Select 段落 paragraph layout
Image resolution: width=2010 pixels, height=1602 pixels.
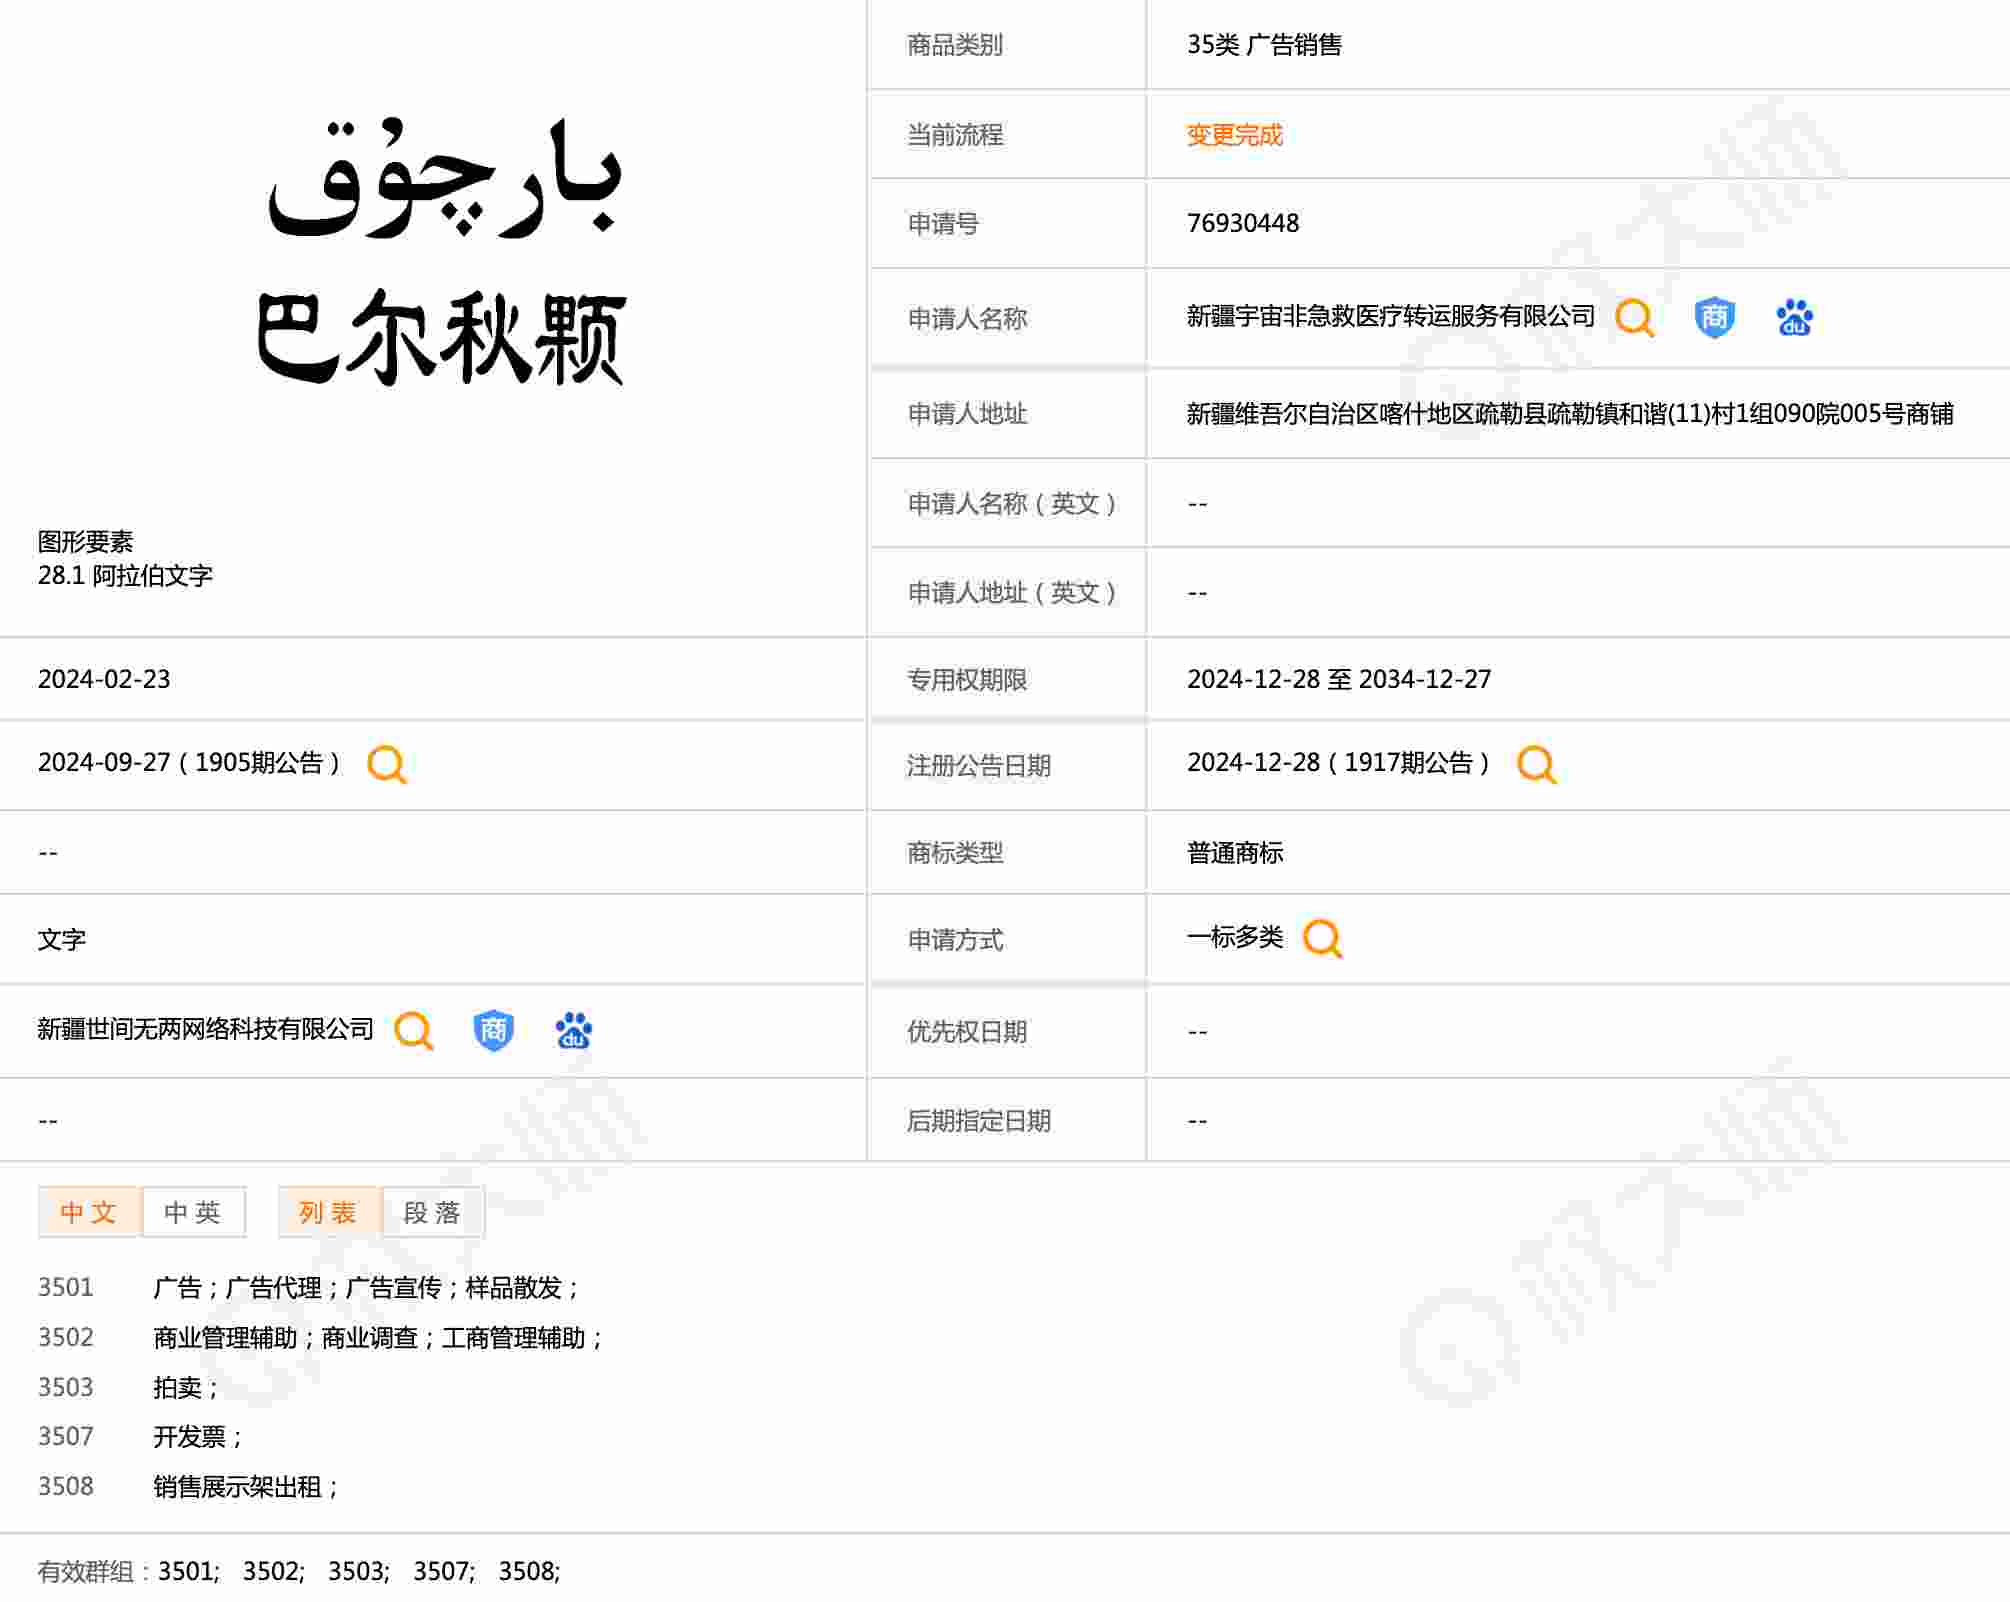pyautogui.click(x=432, y=1212)
